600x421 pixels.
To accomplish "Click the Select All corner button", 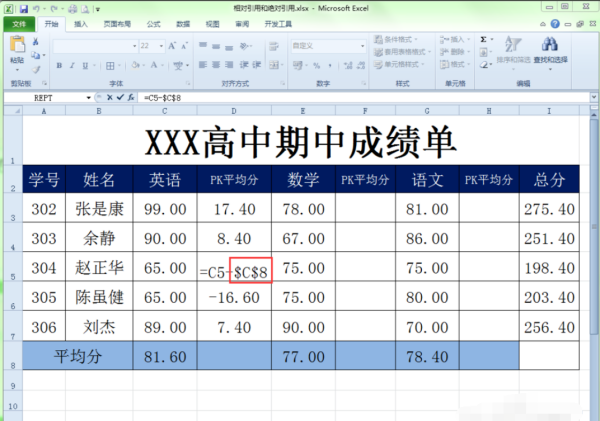I will (x=13, y=111).
